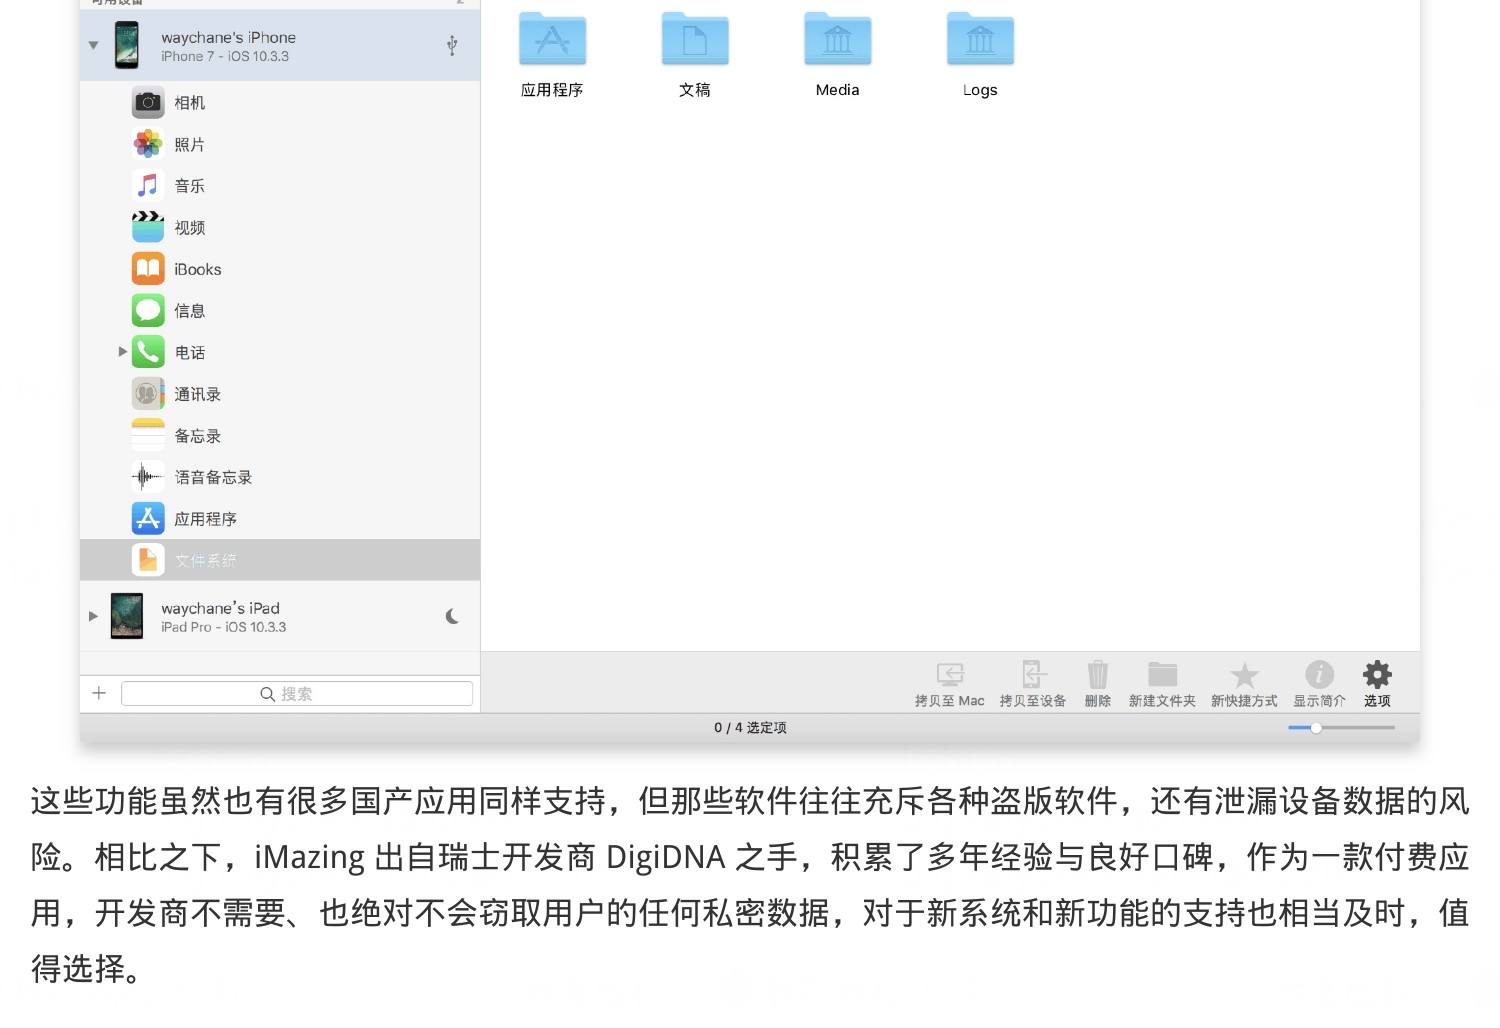
Task: Click the iPhone 7 - iOS 10.3.3 subtitle
Action: coord(225,57)
